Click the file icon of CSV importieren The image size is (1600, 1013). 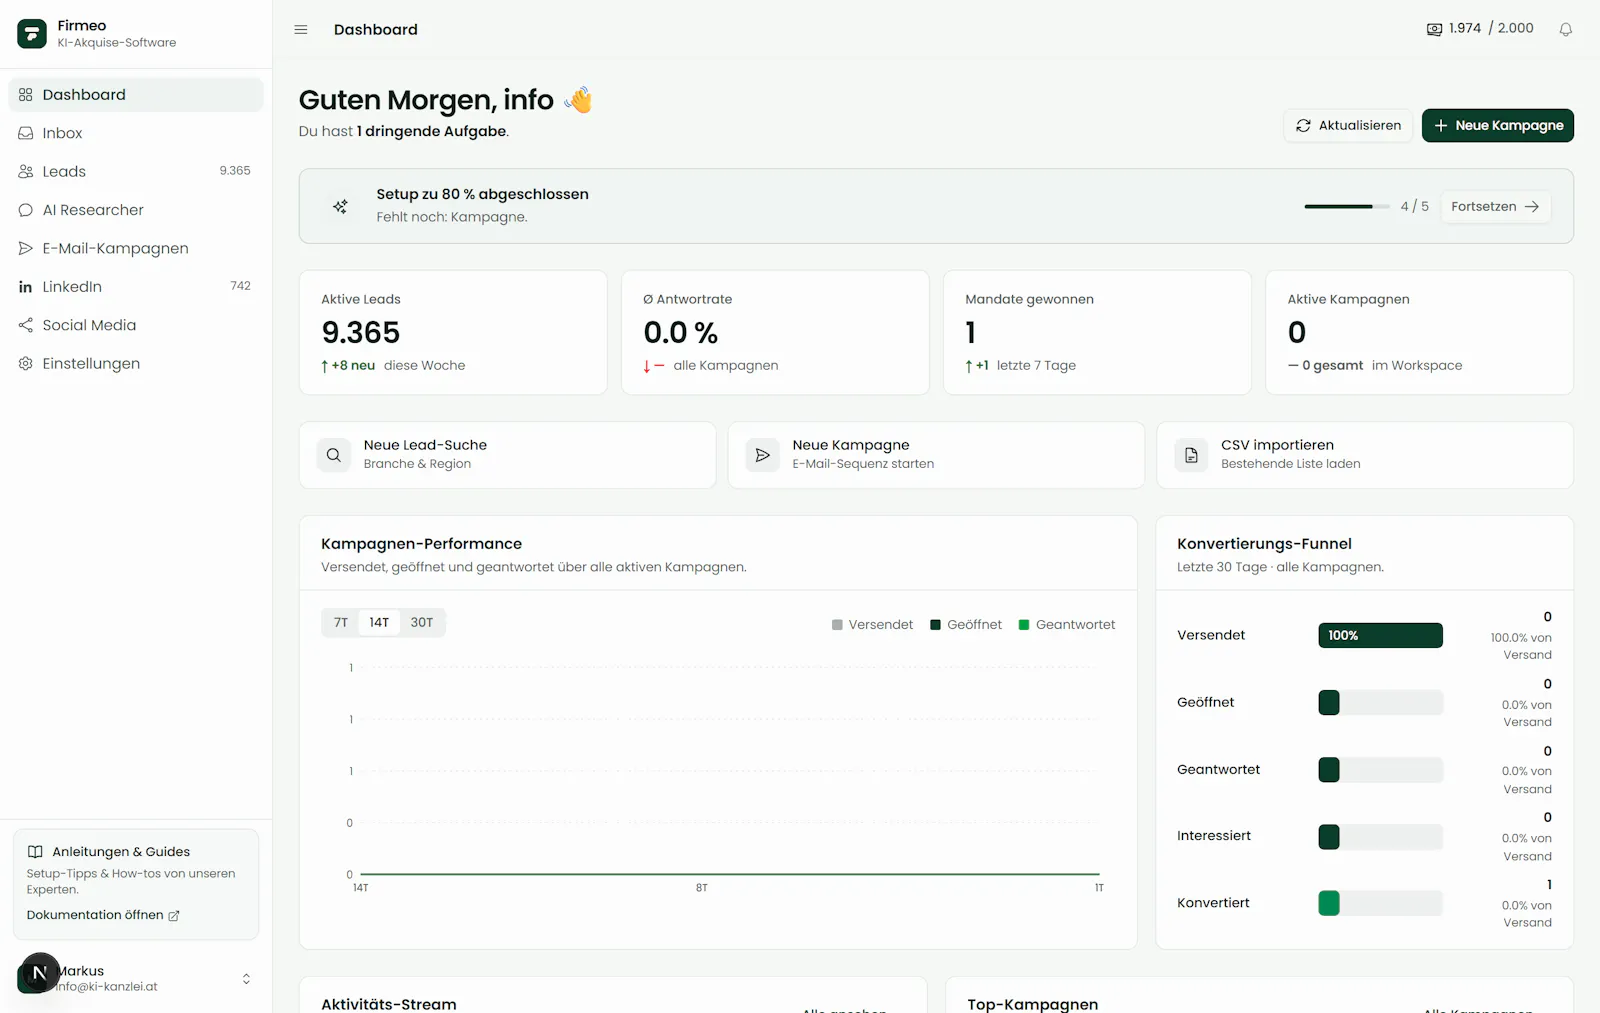(1191, 455)
